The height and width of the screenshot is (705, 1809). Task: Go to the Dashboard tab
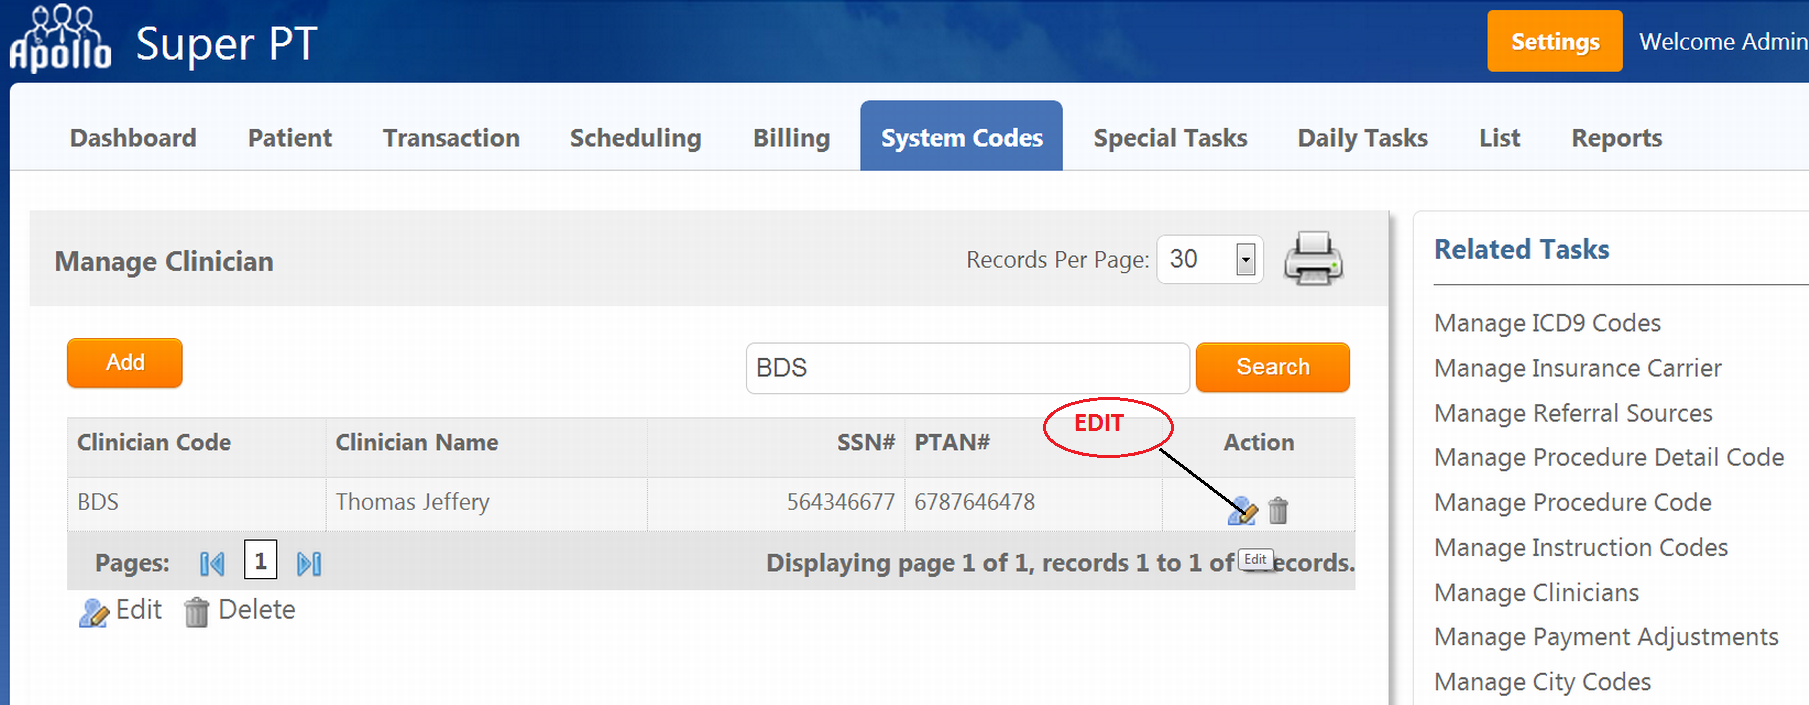click(133, 138)
